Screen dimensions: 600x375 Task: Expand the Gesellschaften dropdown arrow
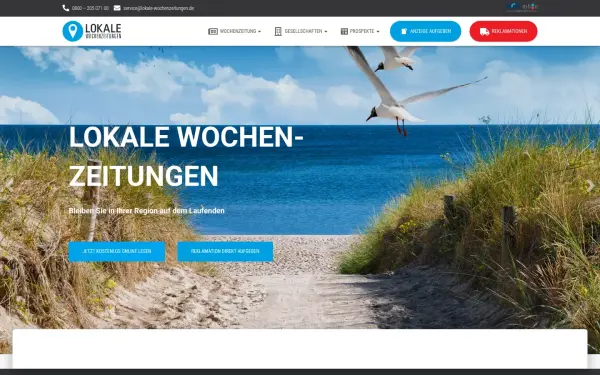tap(326, 32)
